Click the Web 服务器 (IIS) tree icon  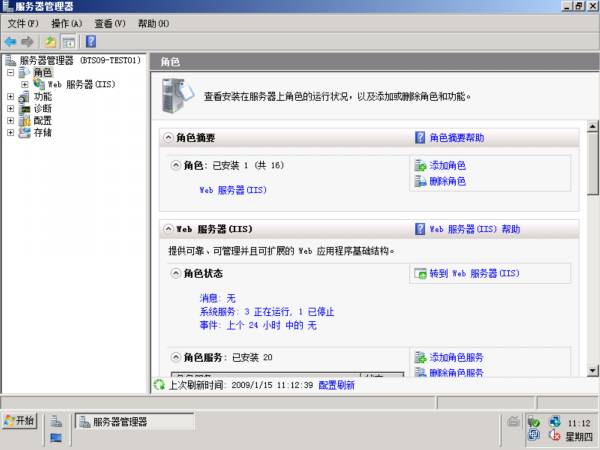[39, 84]
